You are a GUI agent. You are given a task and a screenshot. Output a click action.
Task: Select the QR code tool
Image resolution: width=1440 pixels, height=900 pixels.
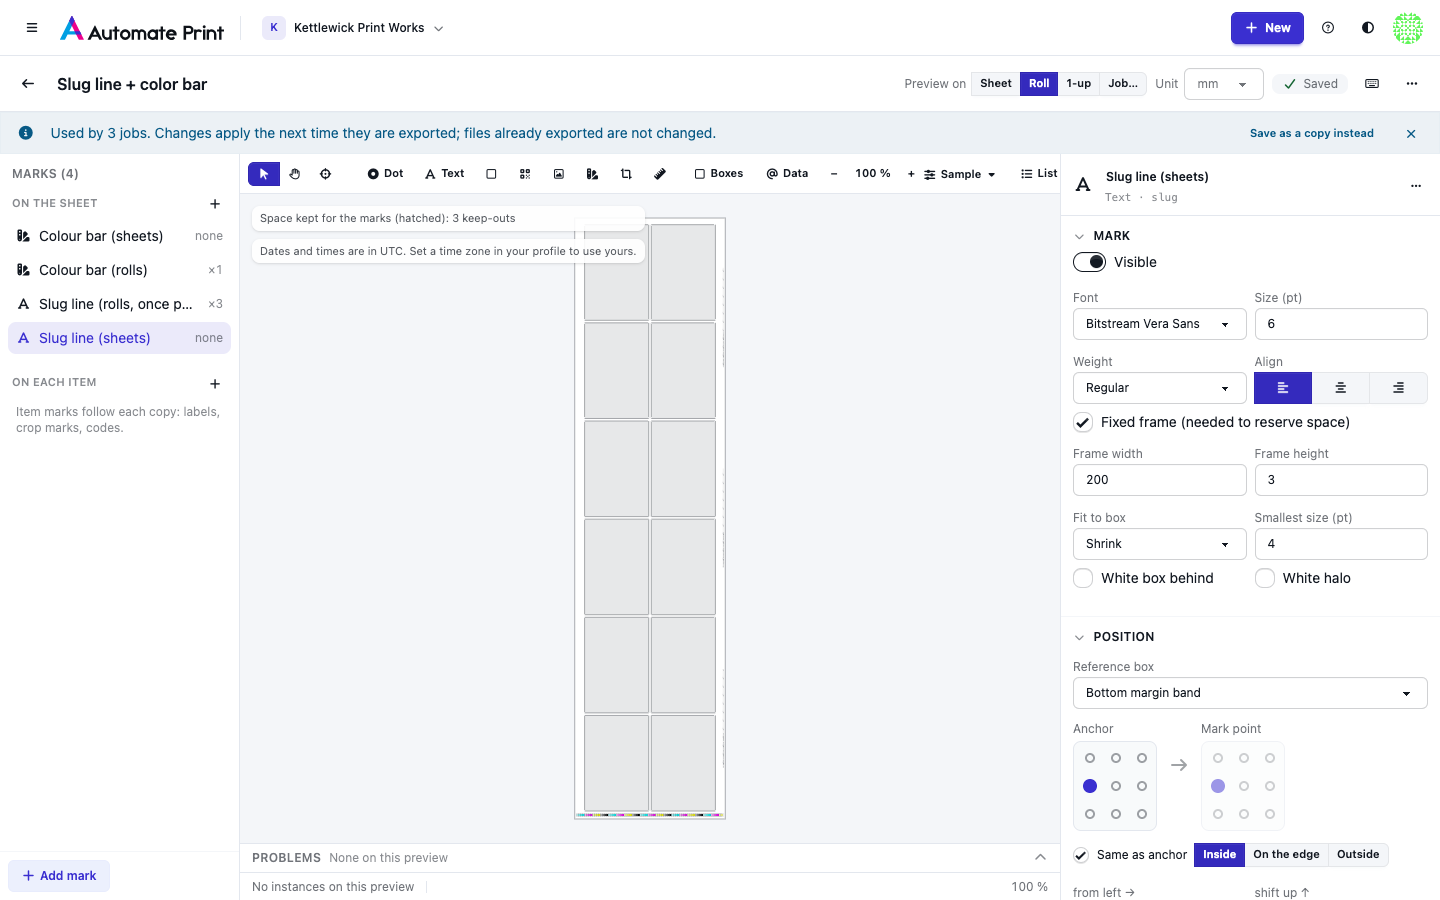pyautogui.click(x=525, y=174)
